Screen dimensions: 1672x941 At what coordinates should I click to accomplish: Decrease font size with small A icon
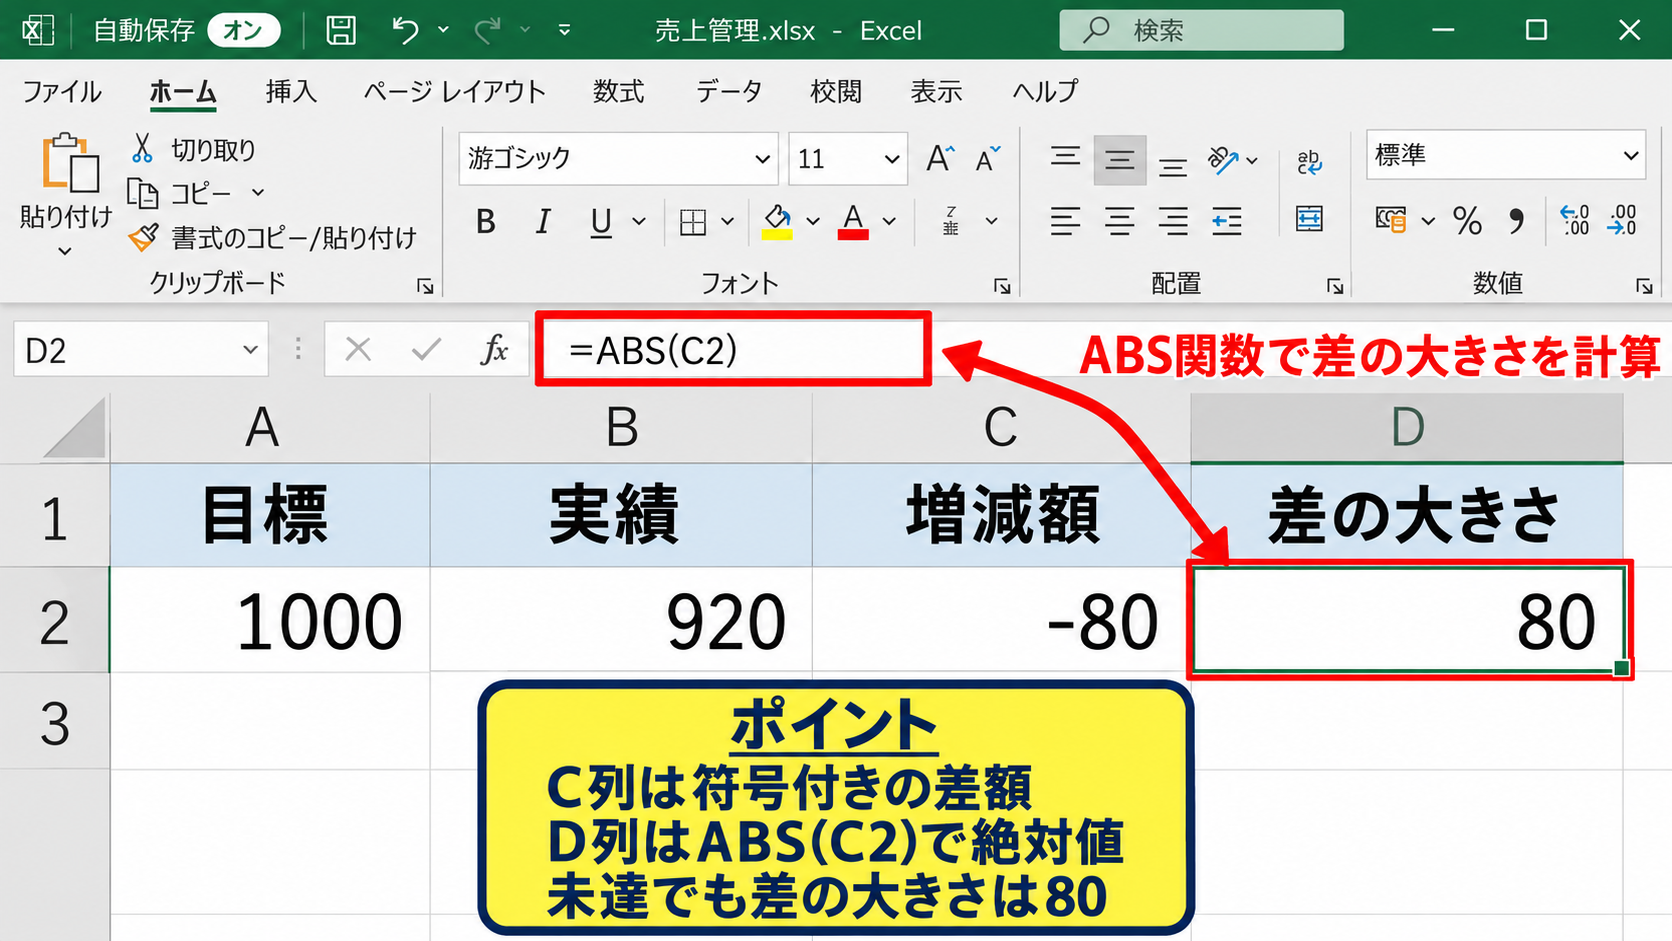pos(988,158)
